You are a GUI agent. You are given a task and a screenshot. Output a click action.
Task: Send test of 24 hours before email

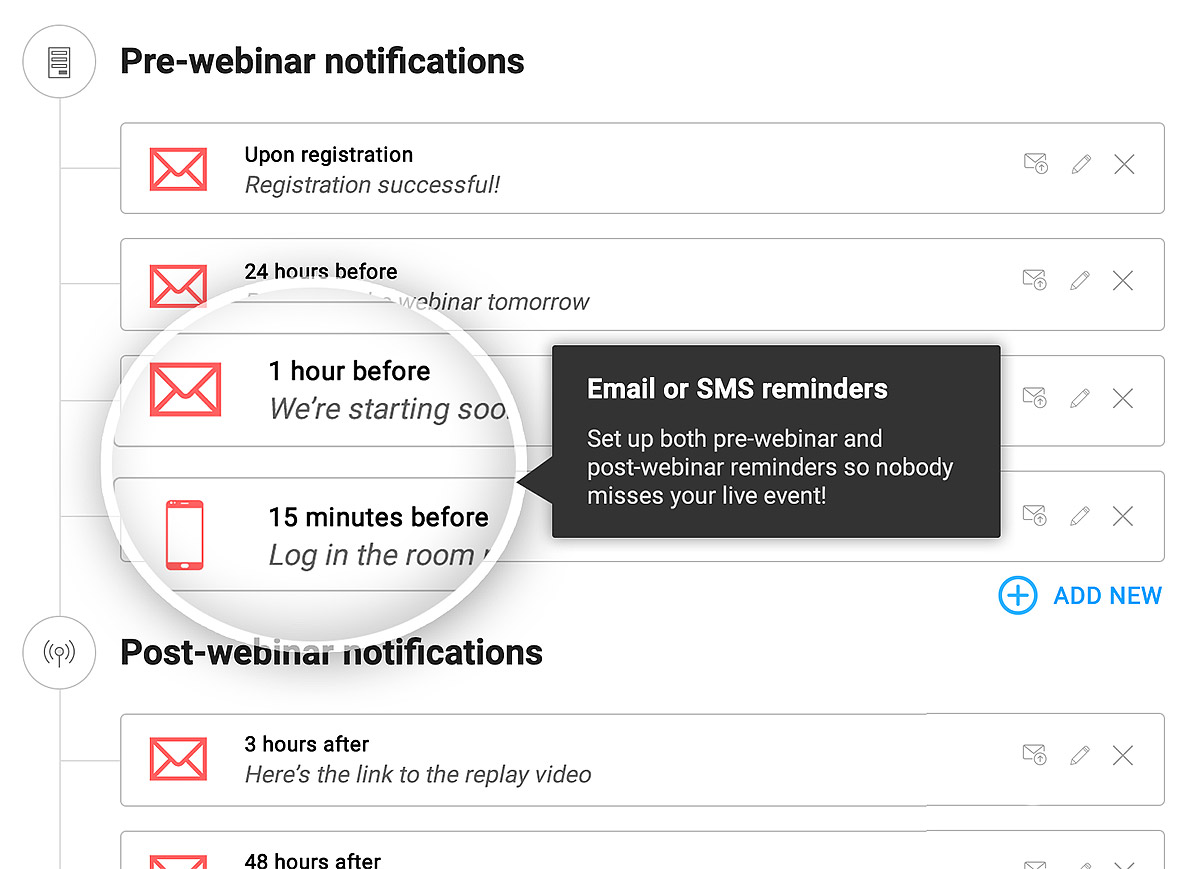tap(1035, 281)
